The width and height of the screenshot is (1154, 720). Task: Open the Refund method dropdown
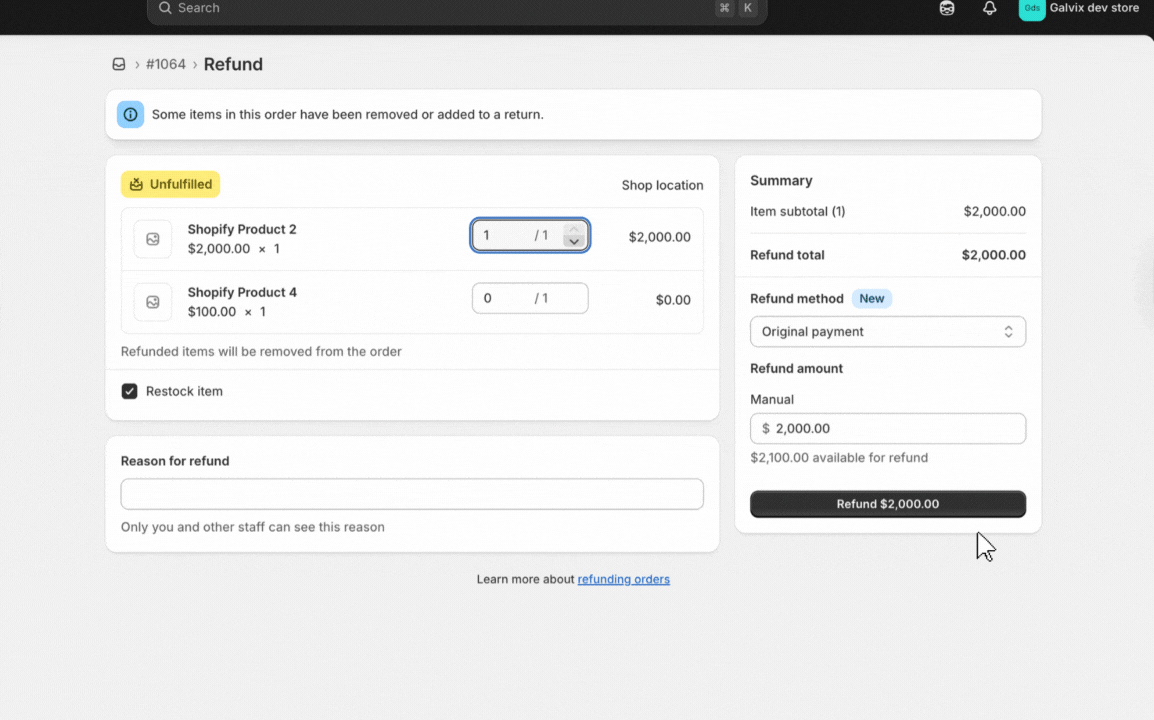888,331
